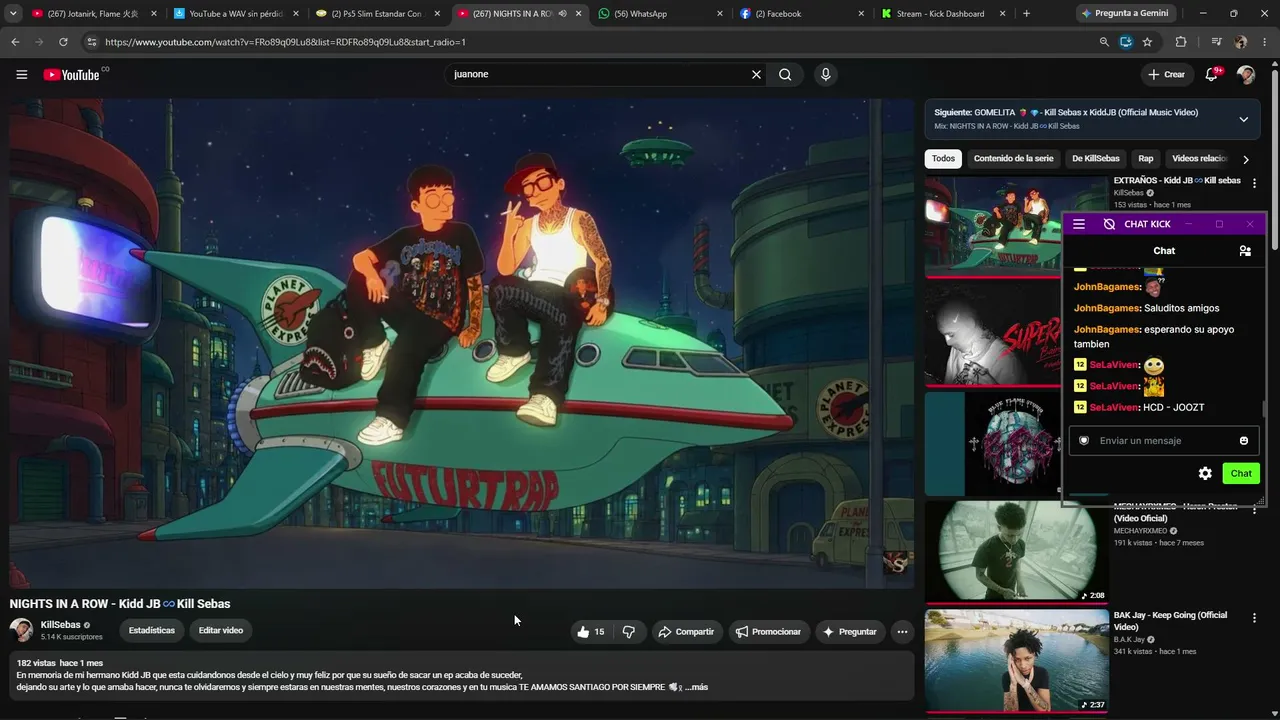
Task: Open the Chrome profile avatar
Action: coord(1241,42)
